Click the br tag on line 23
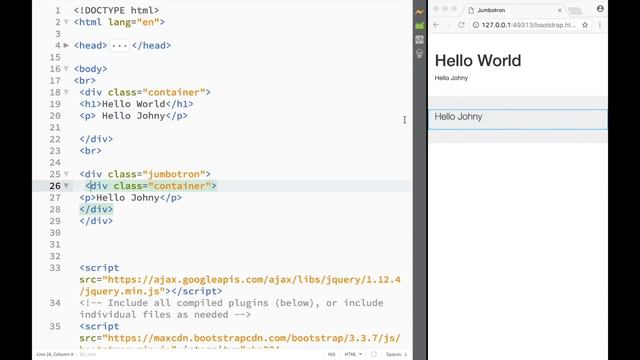Screen dimensions: 640x360 coord(91,151)
